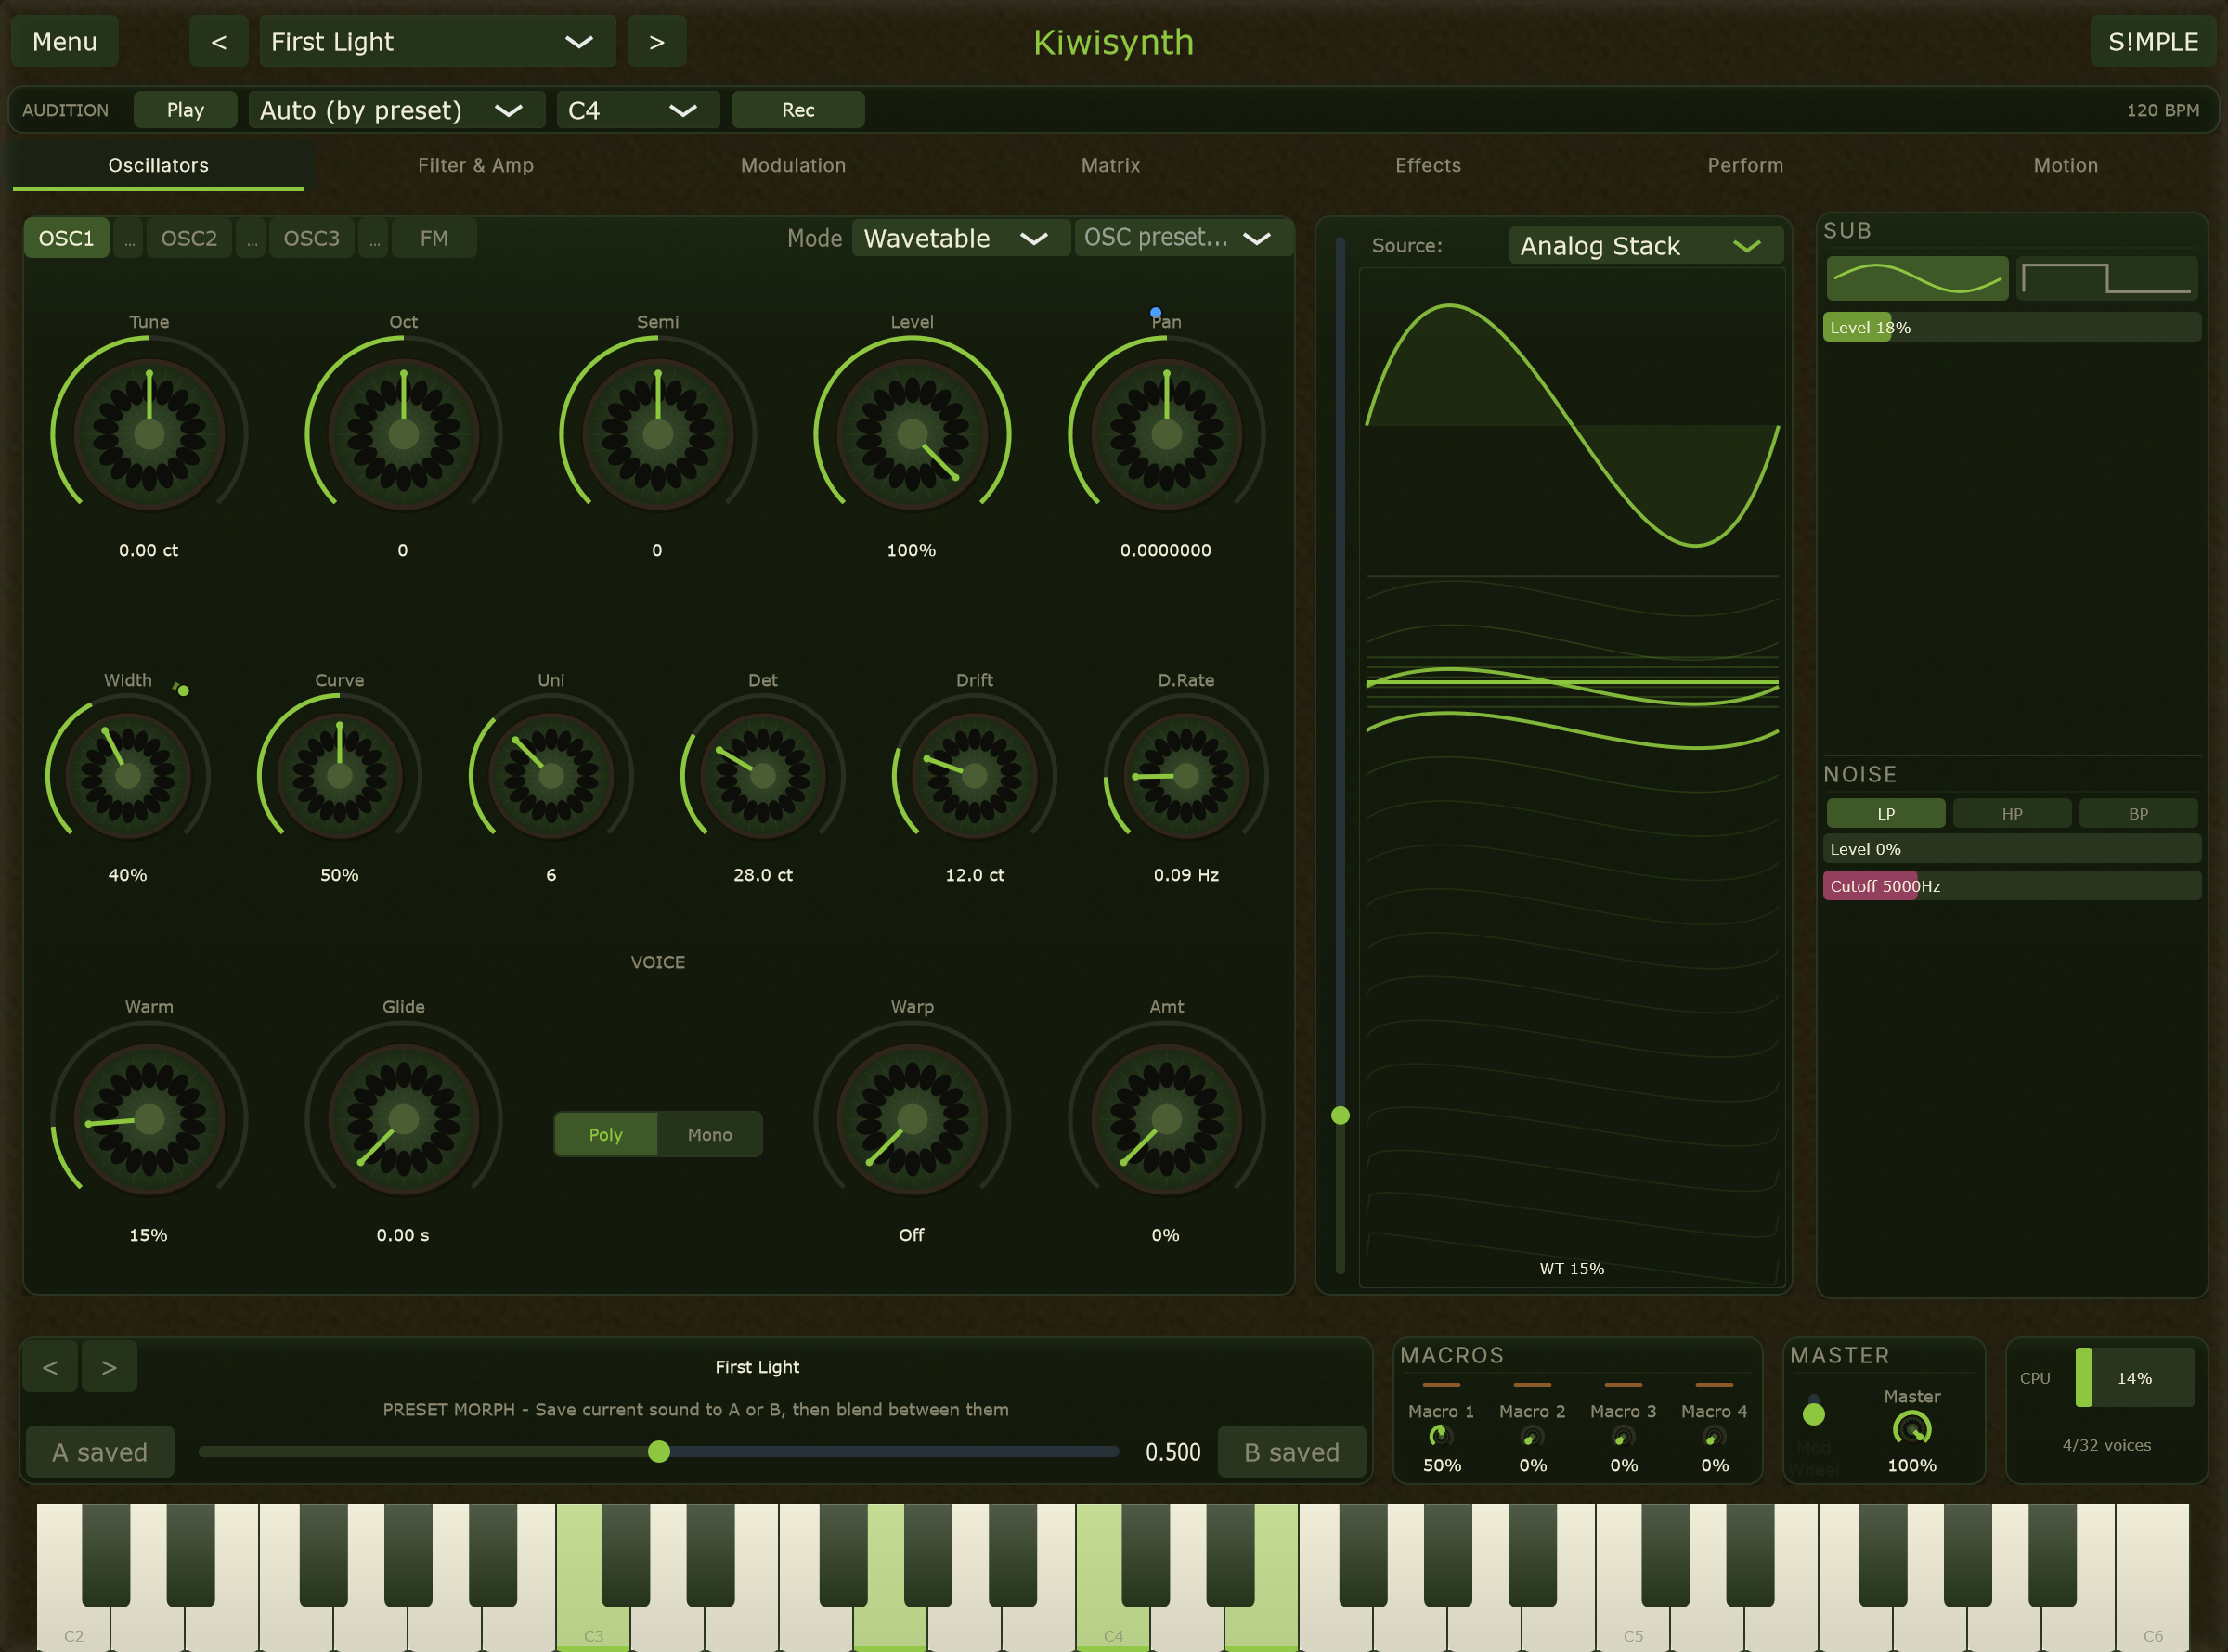Click the Mod Wheel indicator dot
The width and height of the screenshot is (2228, 1652).
pyautogui.click(x=1814, y=1414)
